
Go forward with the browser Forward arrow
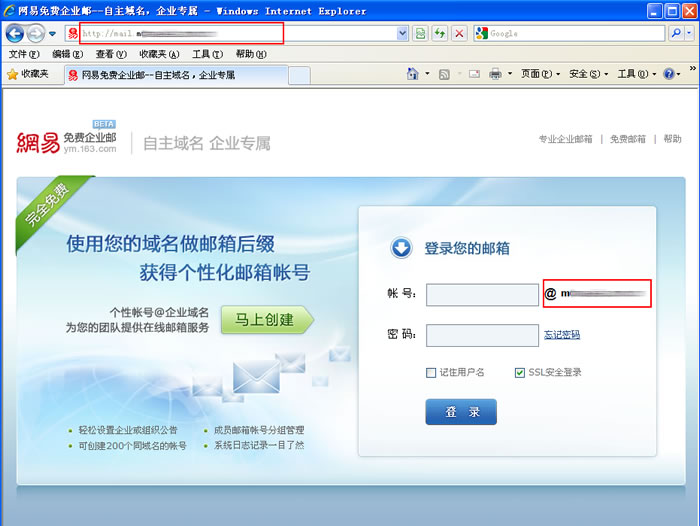coord(35,33)
